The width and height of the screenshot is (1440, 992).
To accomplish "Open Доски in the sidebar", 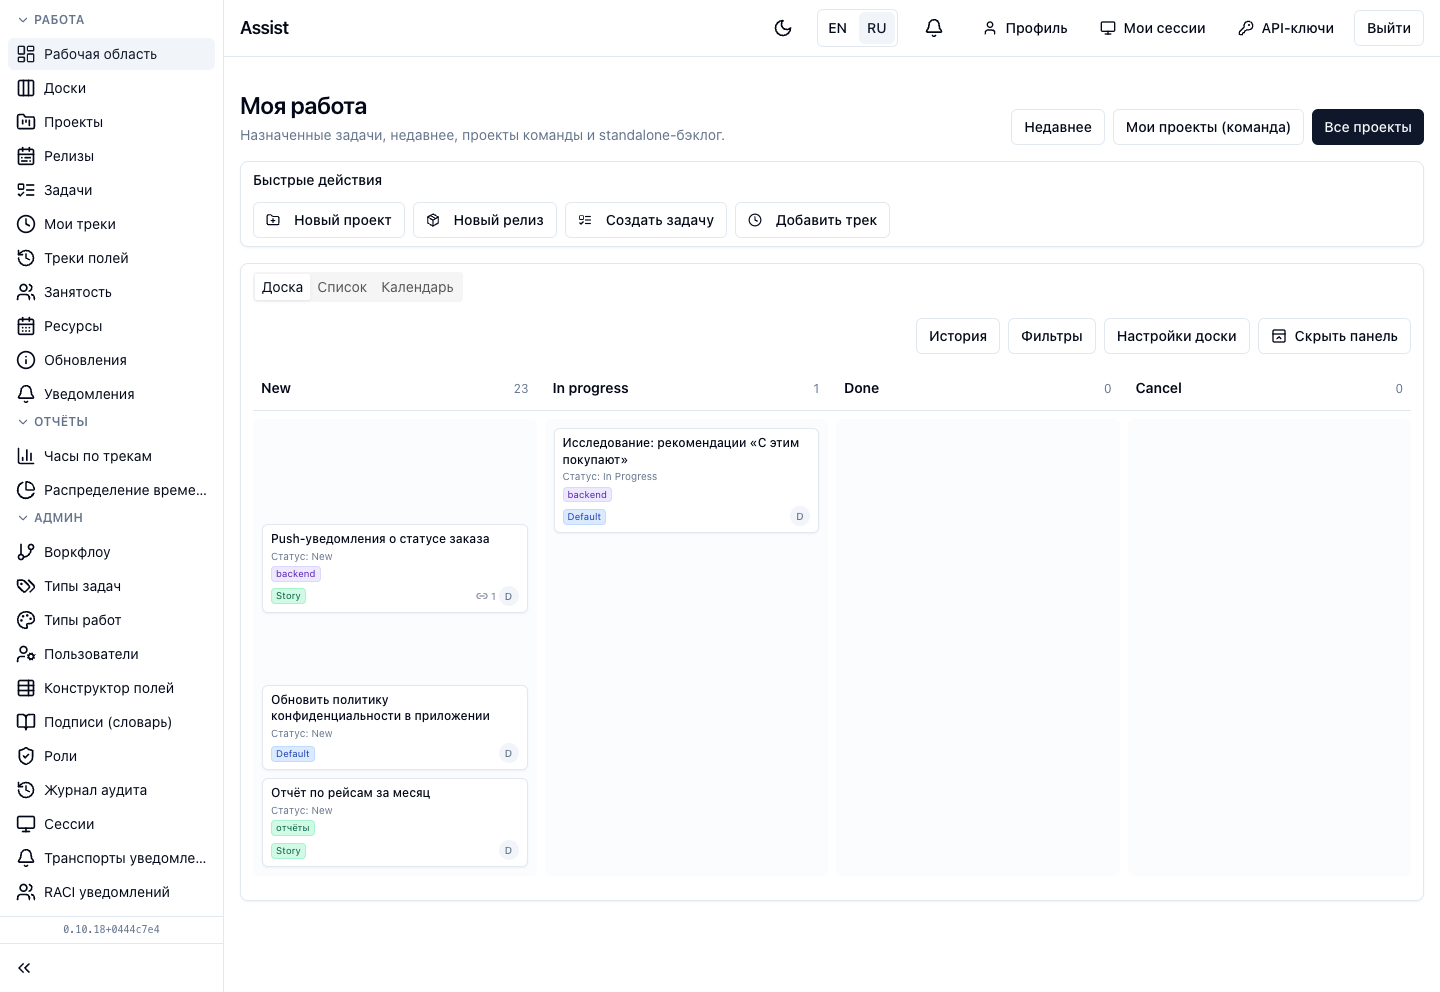I will coord(111,88).
